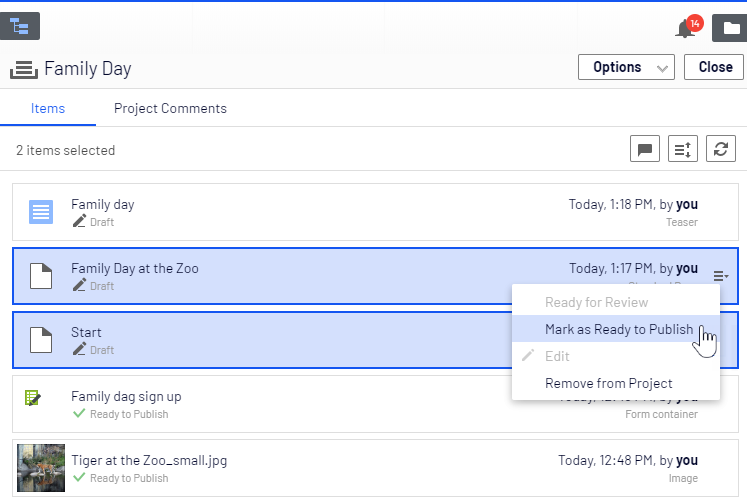Choose Mark as Ready to Publish
Viewport: 747px width, 502px height.
point(618,329)
